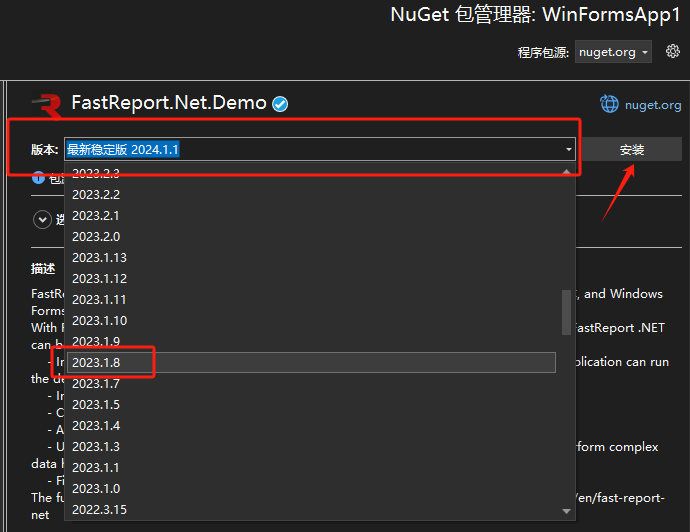Image resolution: width=690 pixels, height=532 pixels.
Task: Click the FastReport.Net.Demo package logo
Action: 47,105
